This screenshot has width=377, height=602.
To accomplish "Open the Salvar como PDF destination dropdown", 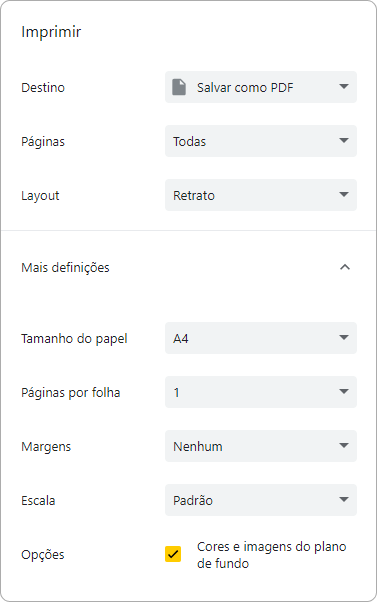I will click(261, 87).
